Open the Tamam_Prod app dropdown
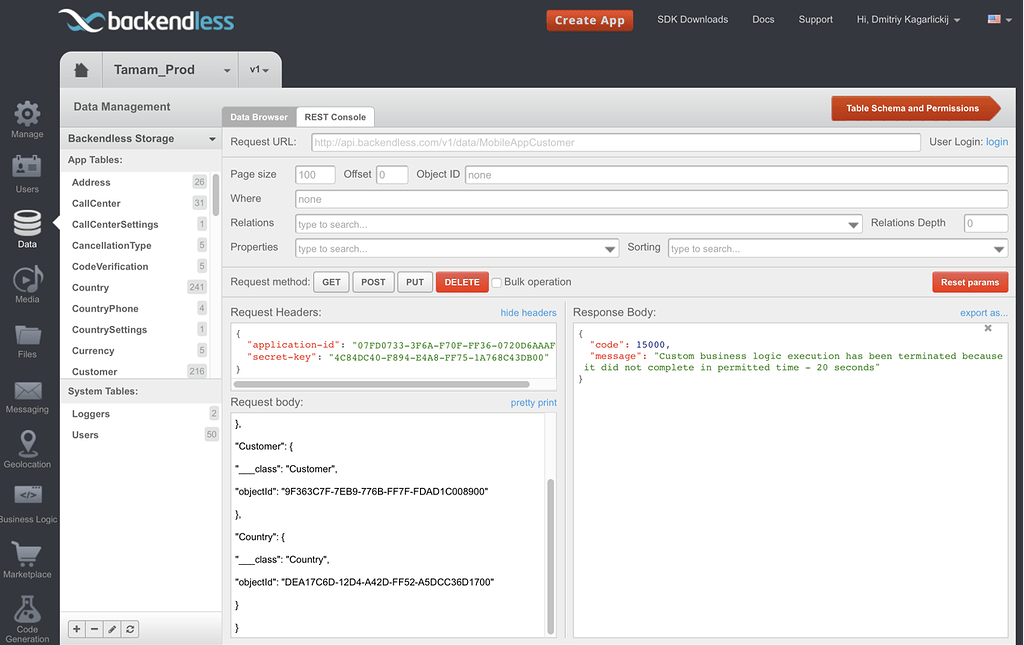Image resolution: width=1024 pixels, height=645 pixels. coord(170,69)
